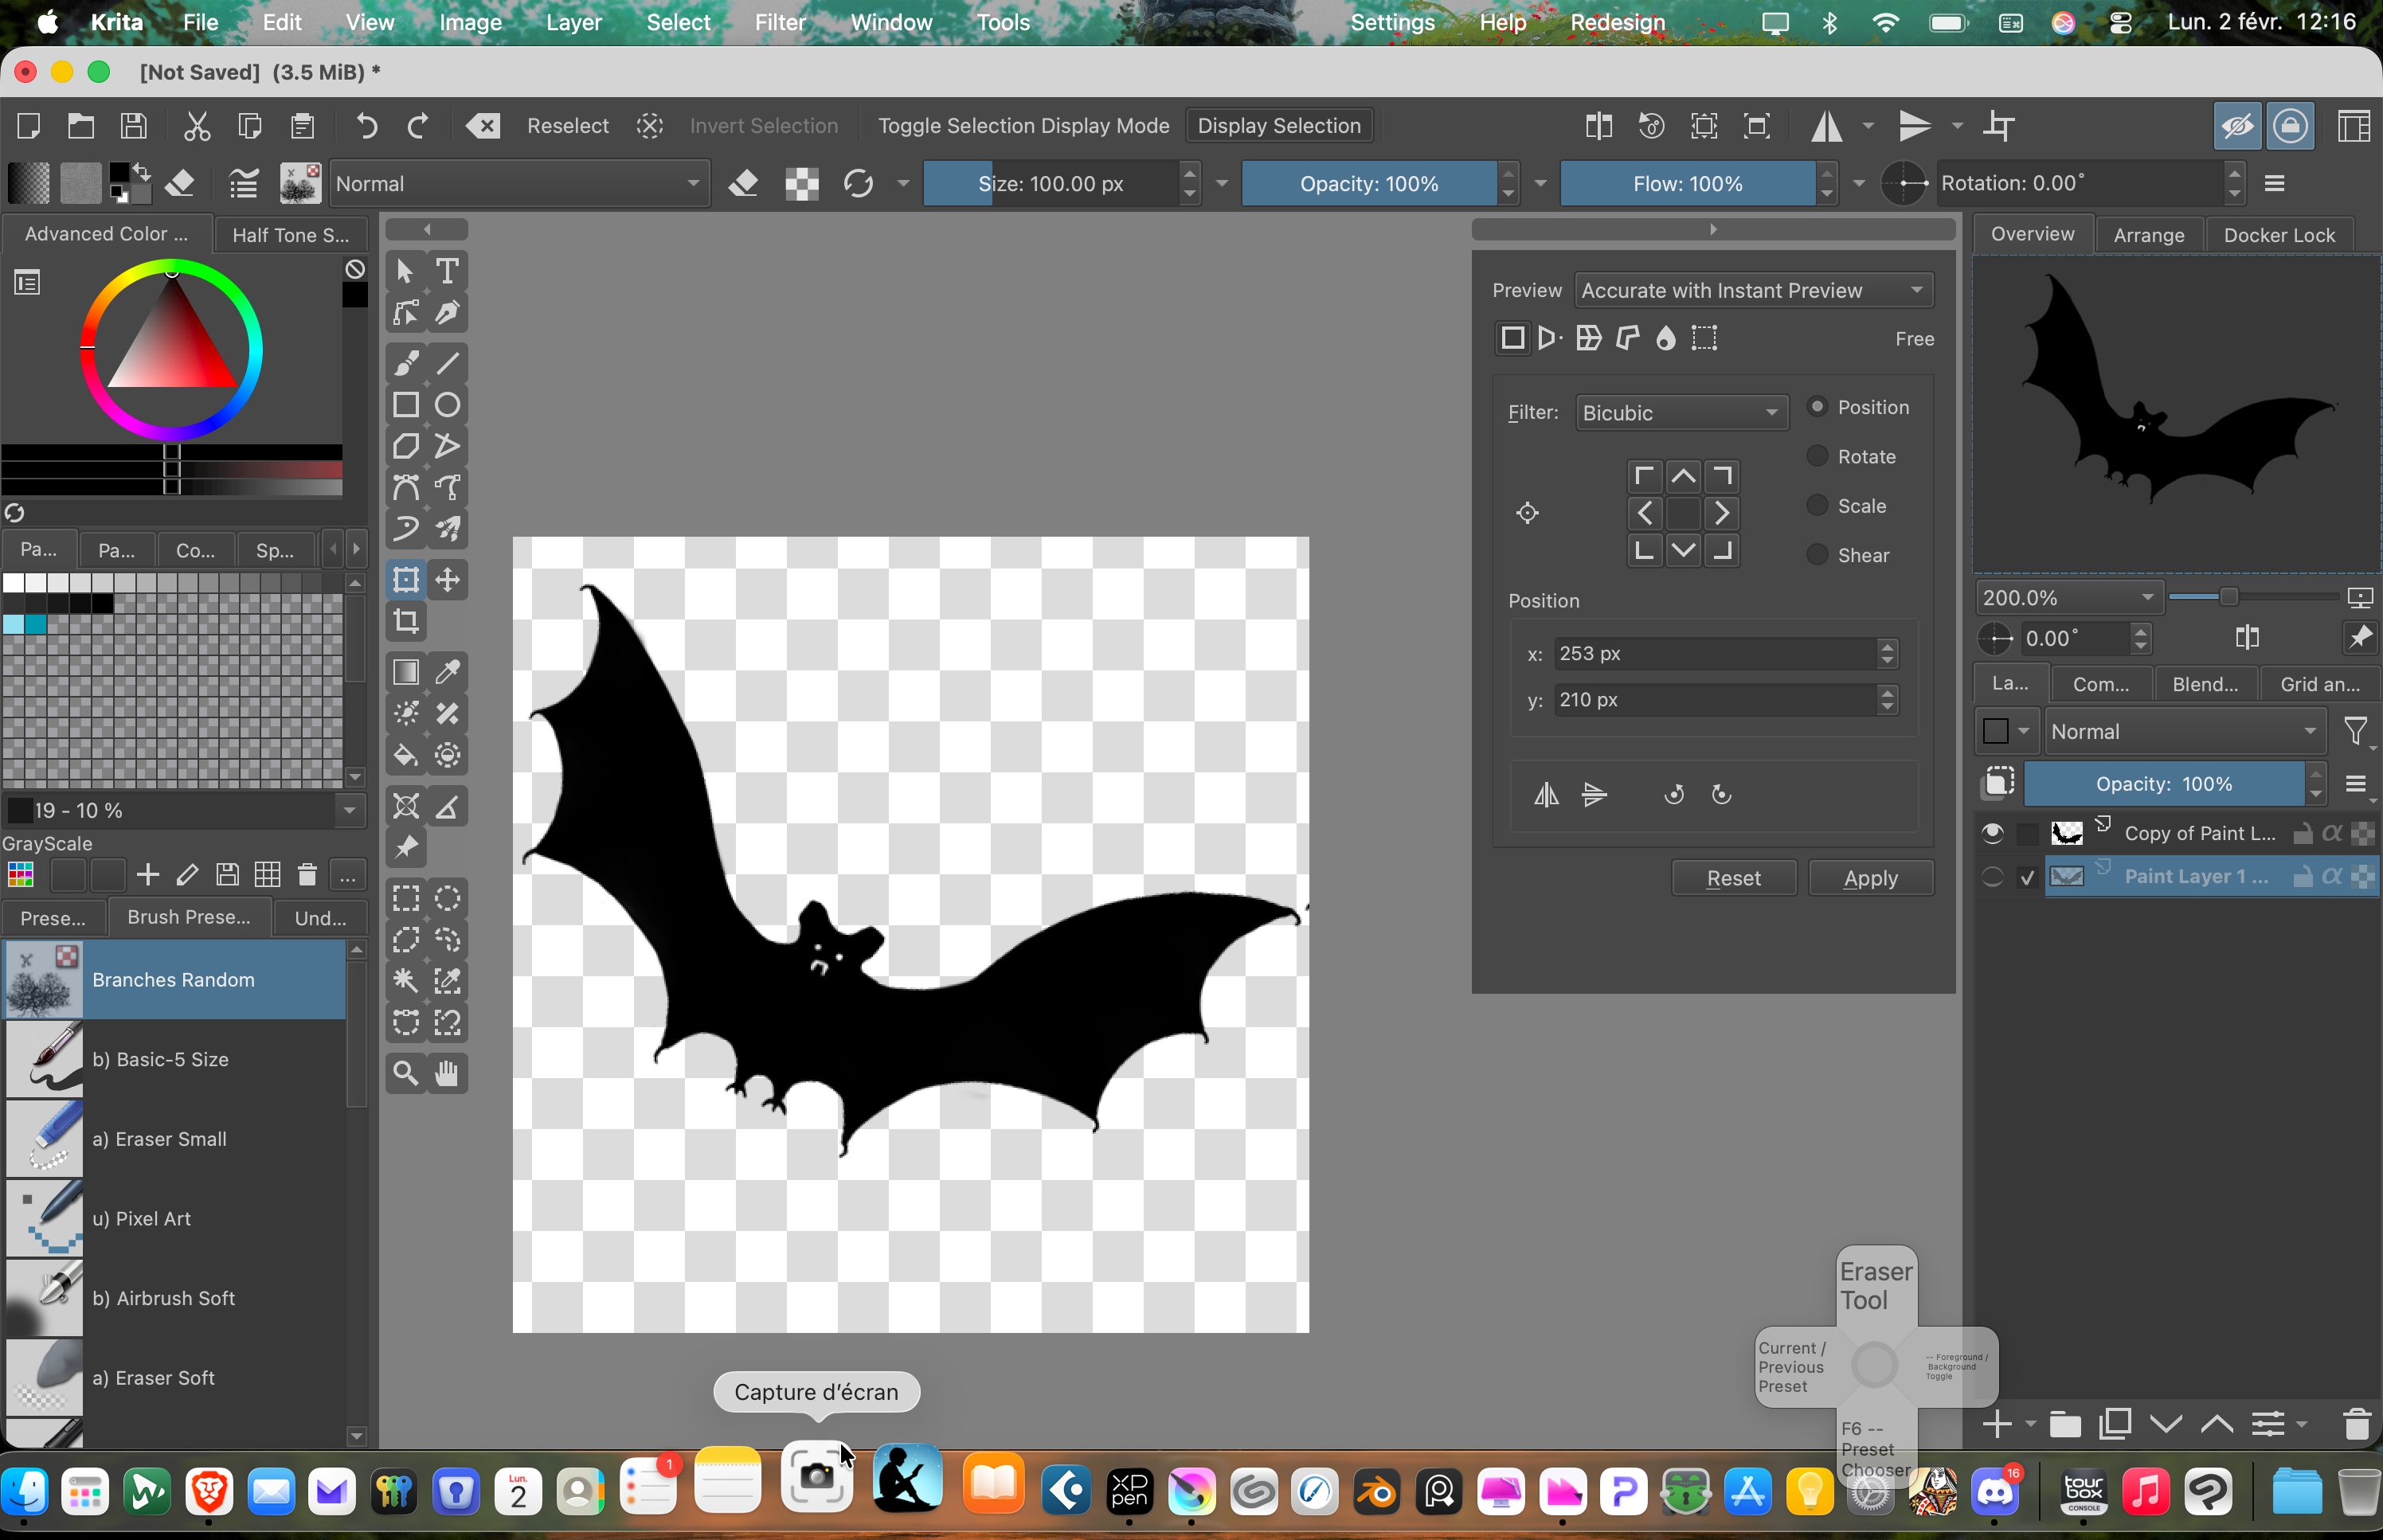
Task: Select the Zoom magnifier tool
Action: (x=406, y=1073)
